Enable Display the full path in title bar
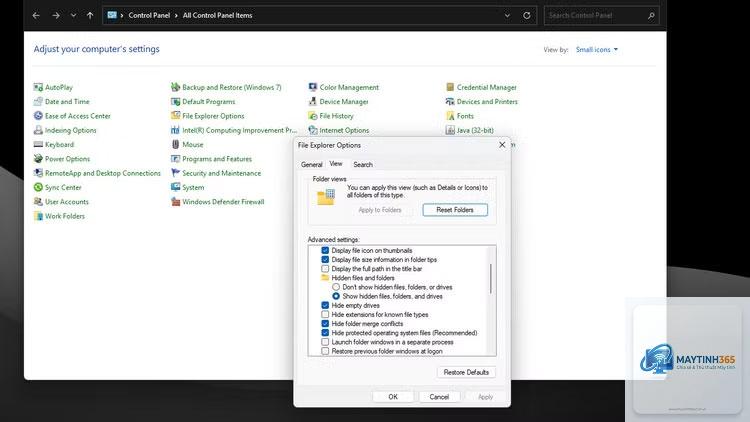This screenshot has height=422, width=750. [325, 269]
